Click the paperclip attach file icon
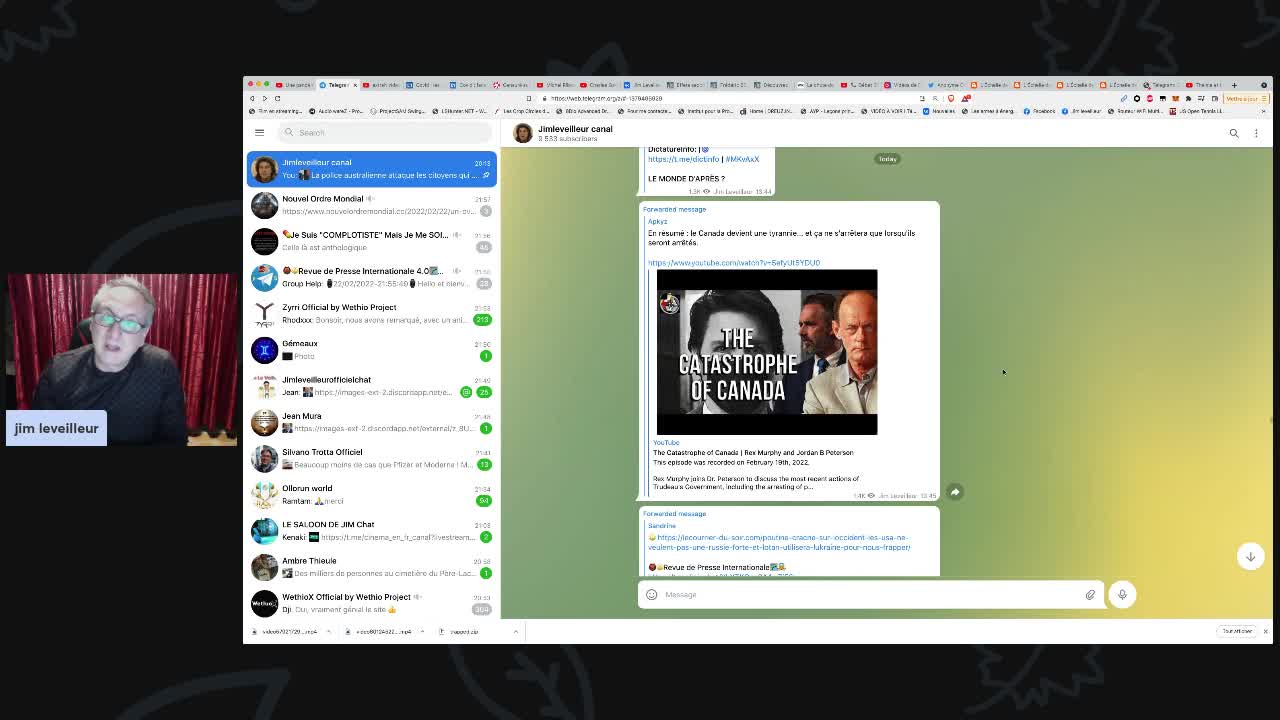Screen dimensions: 1280x720 (x=1090, y=595)
